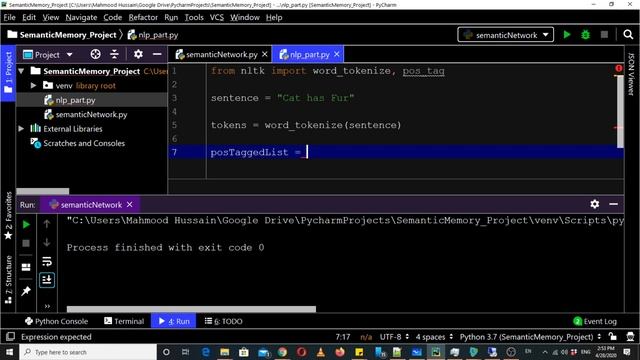Toggle the 2: Favorites side panel
The width and height of the screenshot is (640, 360).
(x=8, y=215)
